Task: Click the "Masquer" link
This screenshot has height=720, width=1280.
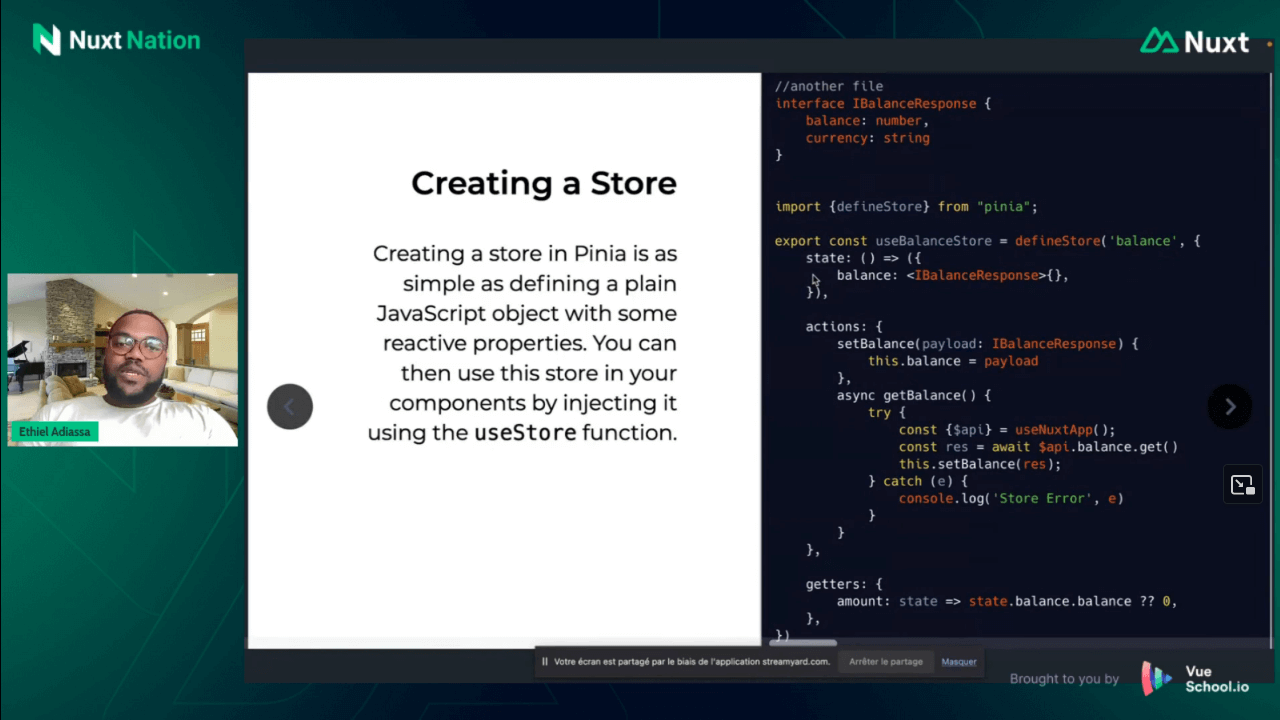Action: [958, 662]
